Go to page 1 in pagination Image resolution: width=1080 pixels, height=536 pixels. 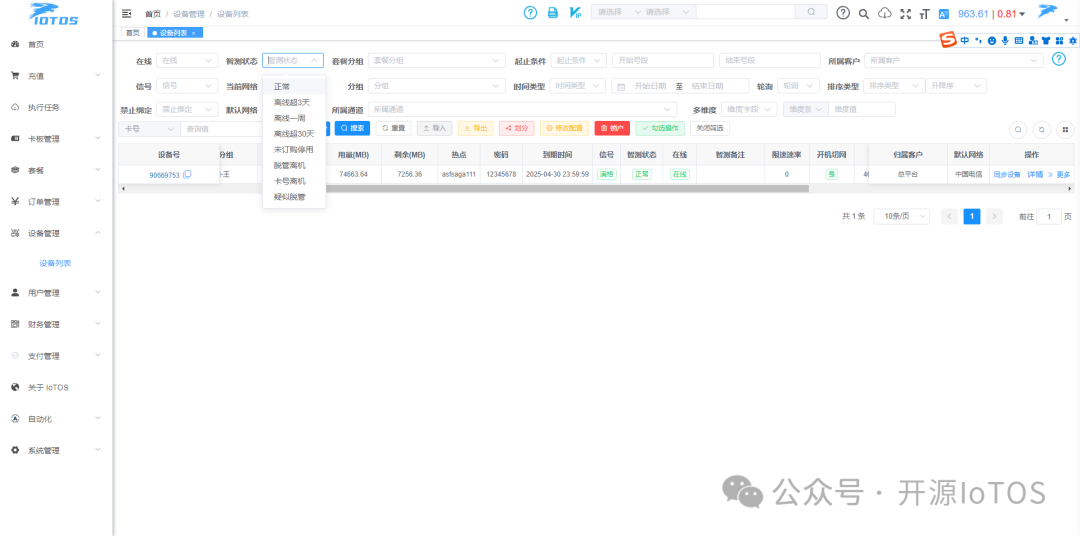coord(971,216)
